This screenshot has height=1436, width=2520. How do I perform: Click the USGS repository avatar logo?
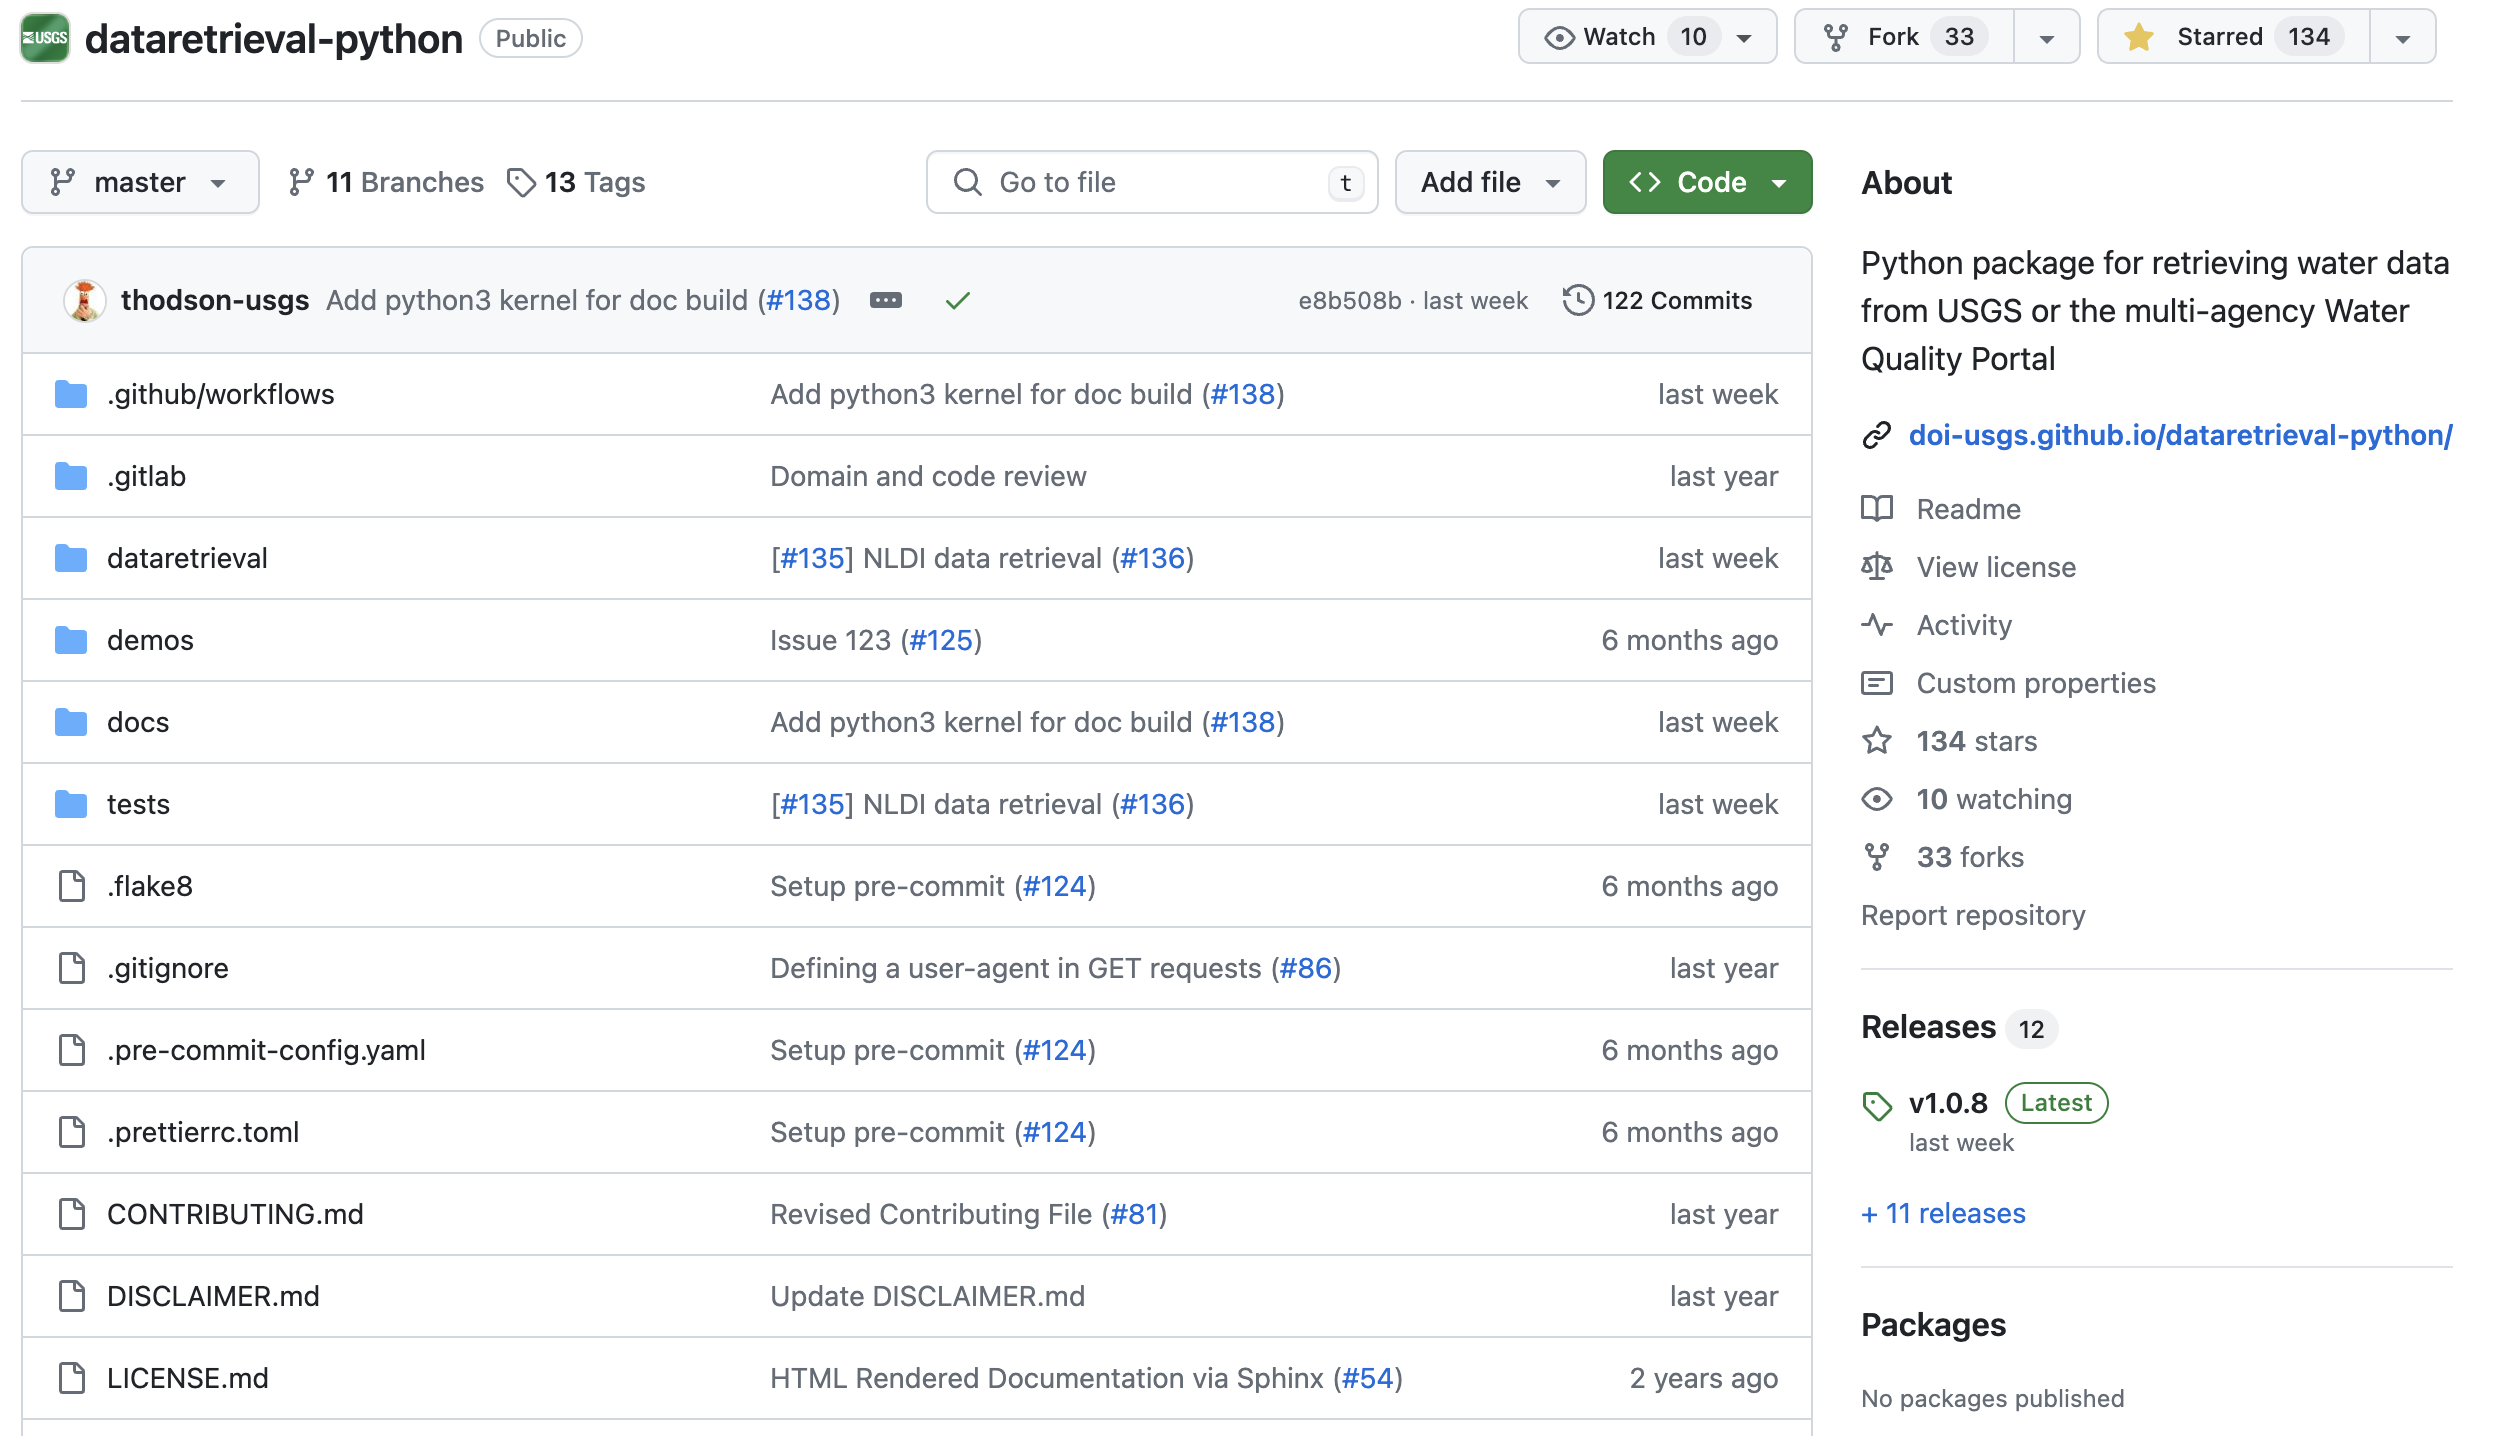(x=45, y=38)
